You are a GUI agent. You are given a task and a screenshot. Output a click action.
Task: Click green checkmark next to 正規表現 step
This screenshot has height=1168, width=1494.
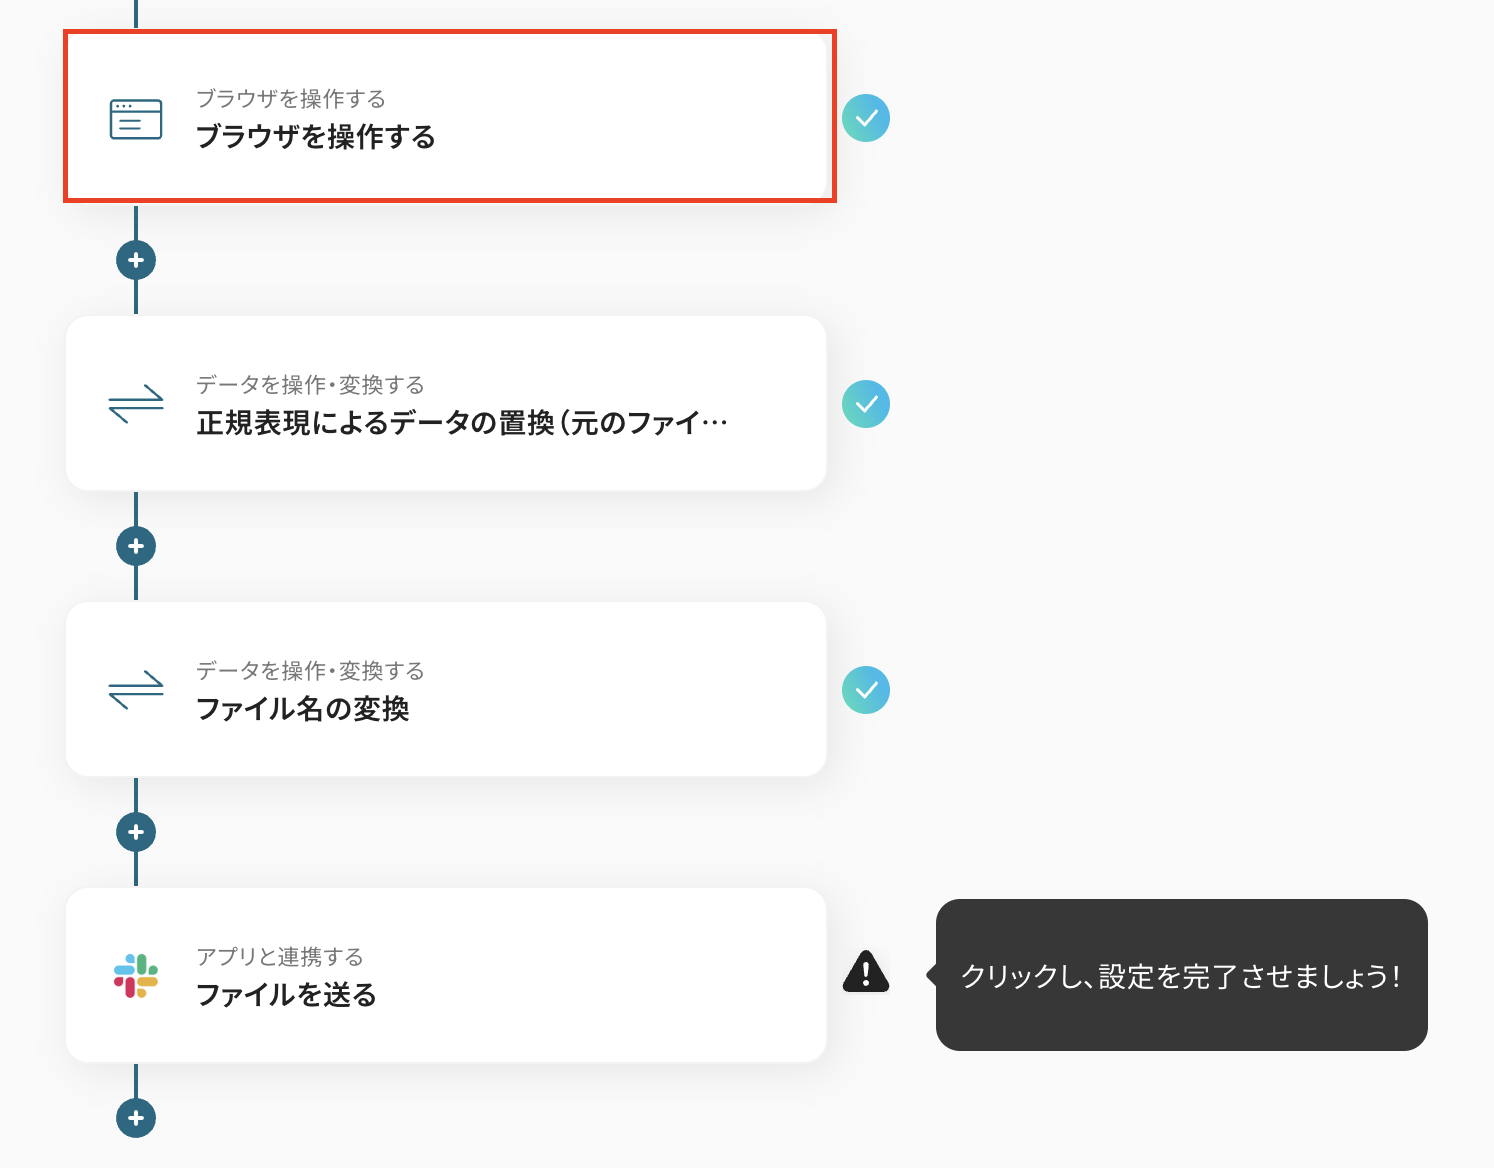pyautogui.click(x=866, y=404)
